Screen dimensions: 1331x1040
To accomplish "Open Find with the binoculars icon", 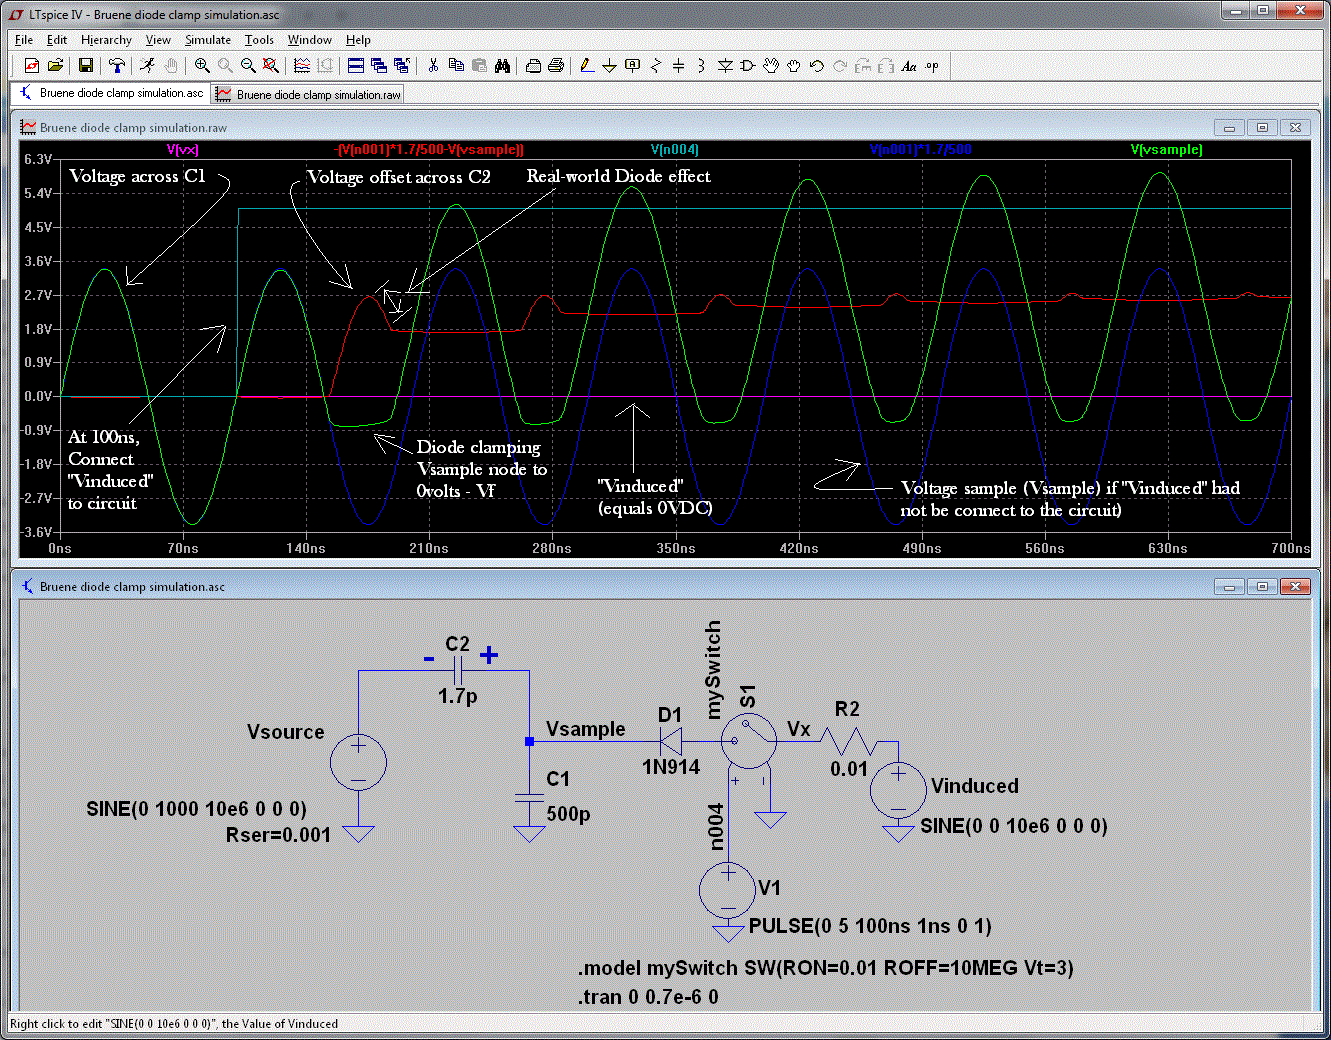I will pyautogui.click(x=502, y=66).
